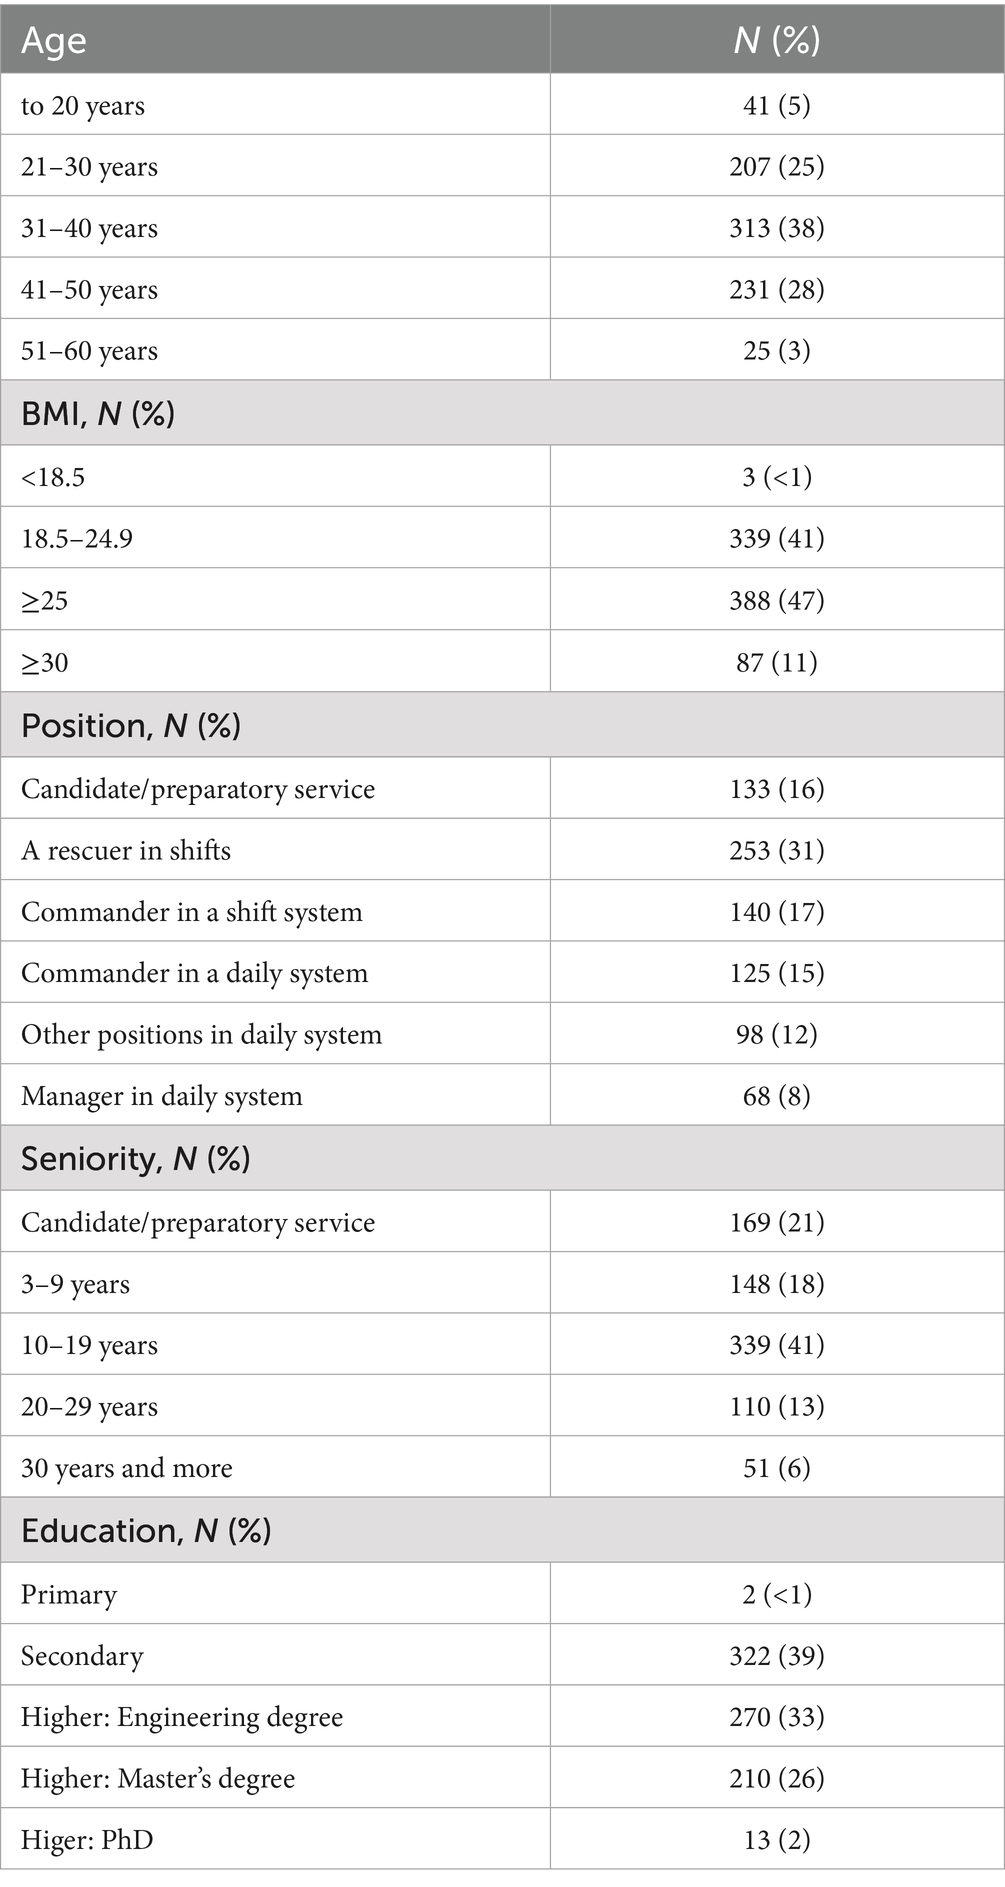This screenshot has width=1005, height=1887.
Task: Select the Higer: PhD row label
Action: pyautogui.click(x=87, y=1840)
